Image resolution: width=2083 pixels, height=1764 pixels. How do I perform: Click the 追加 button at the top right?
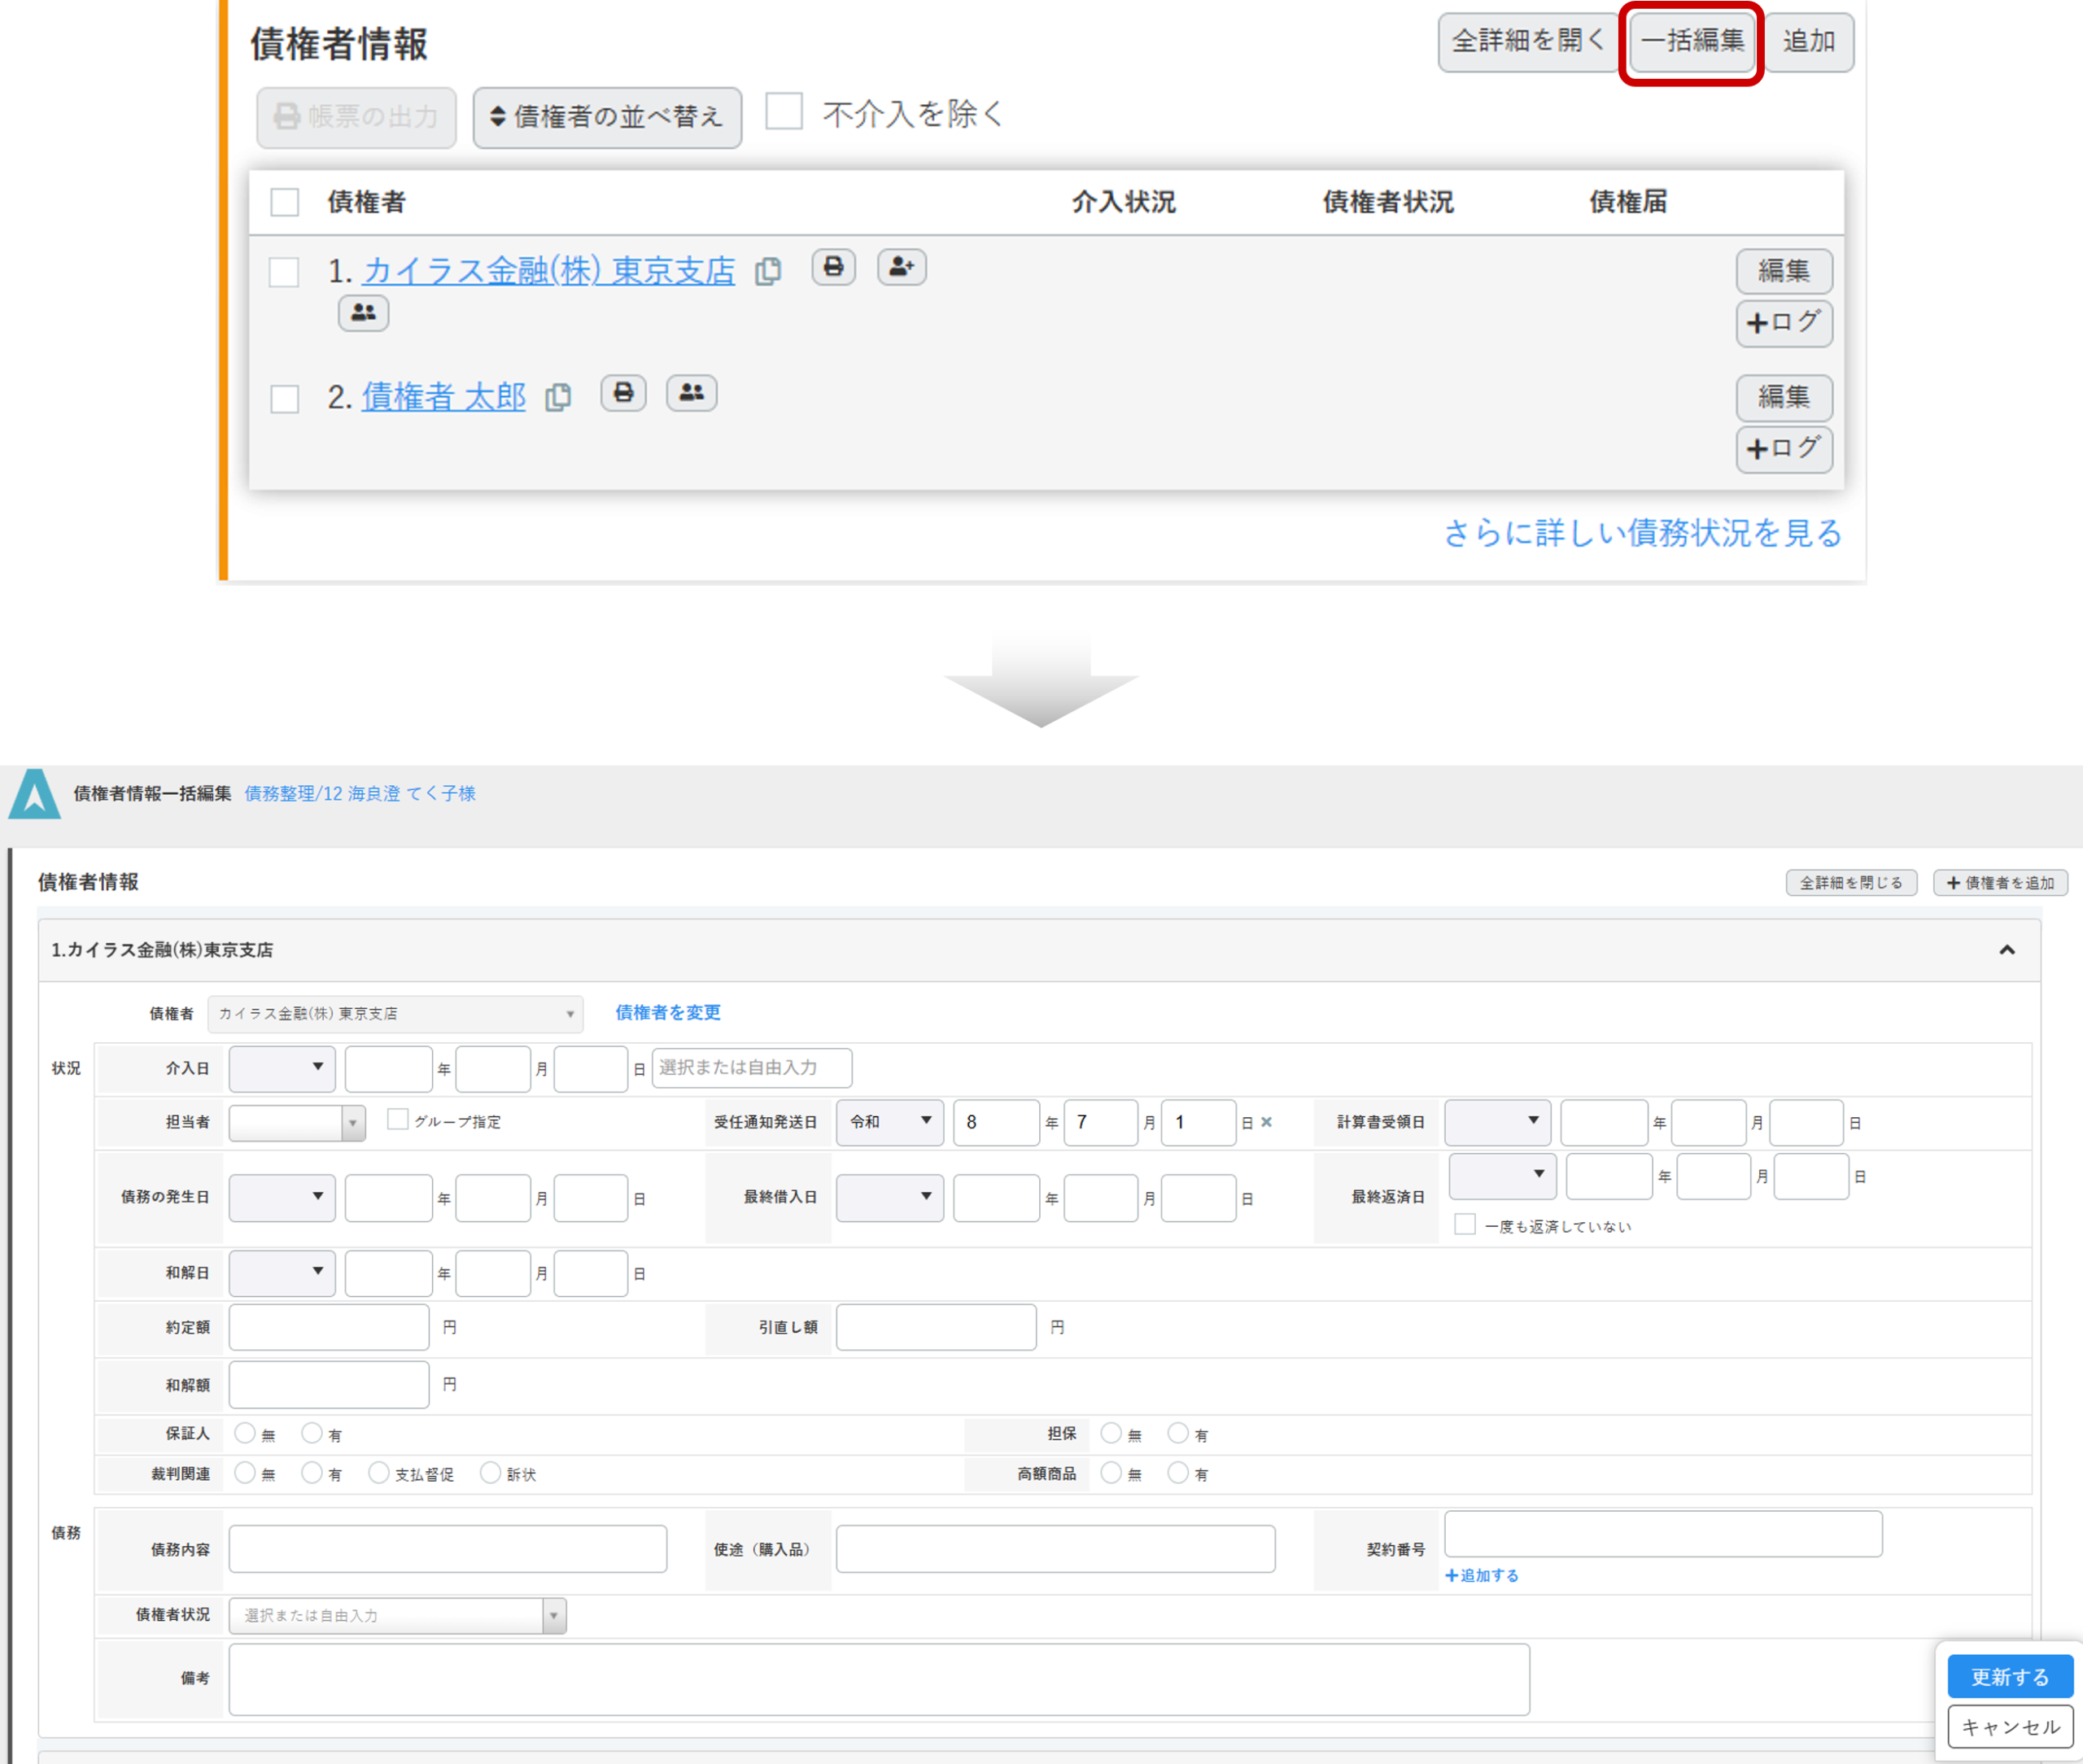tap(1809, 42)
